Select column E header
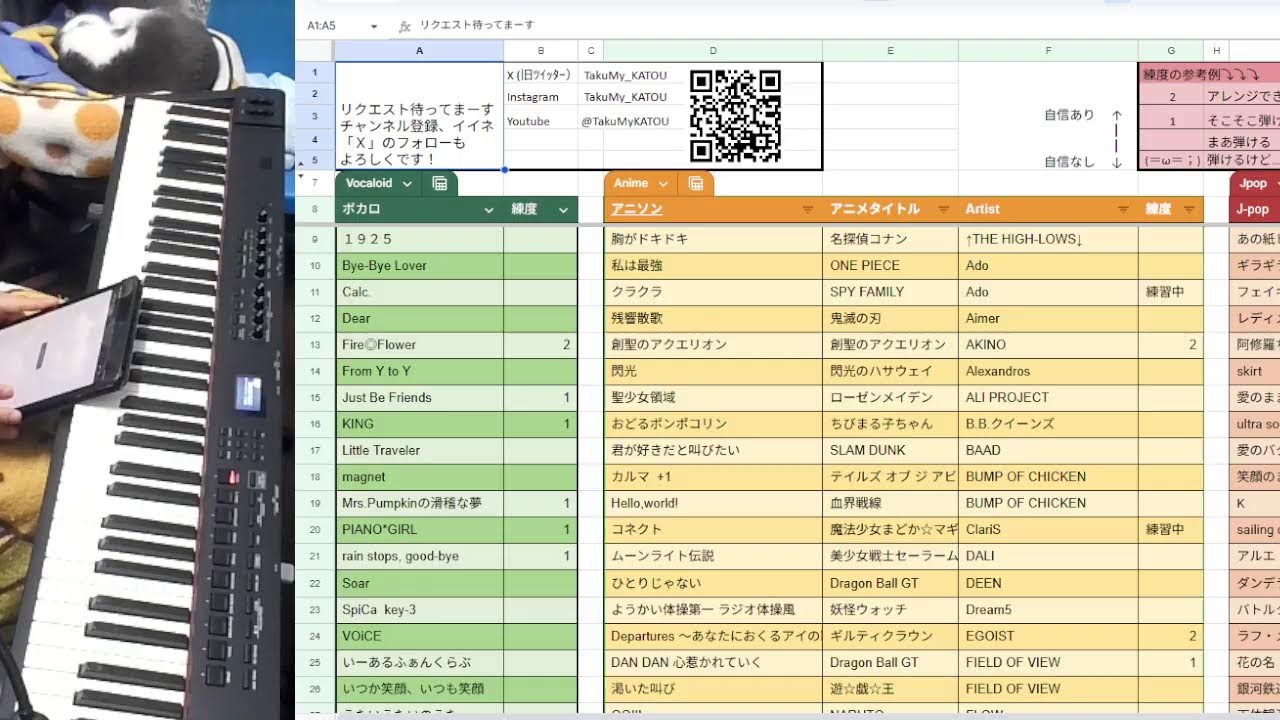 tap(890, 50)
